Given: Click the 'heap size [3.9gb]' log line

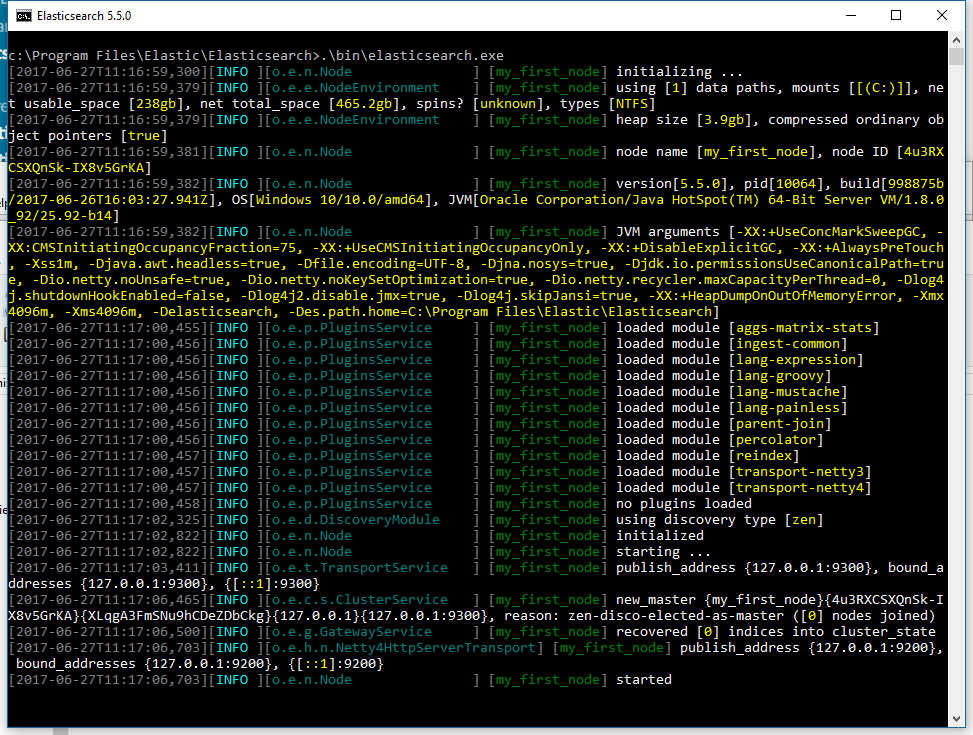Looking at the screenshot, I should click(700, 119).
